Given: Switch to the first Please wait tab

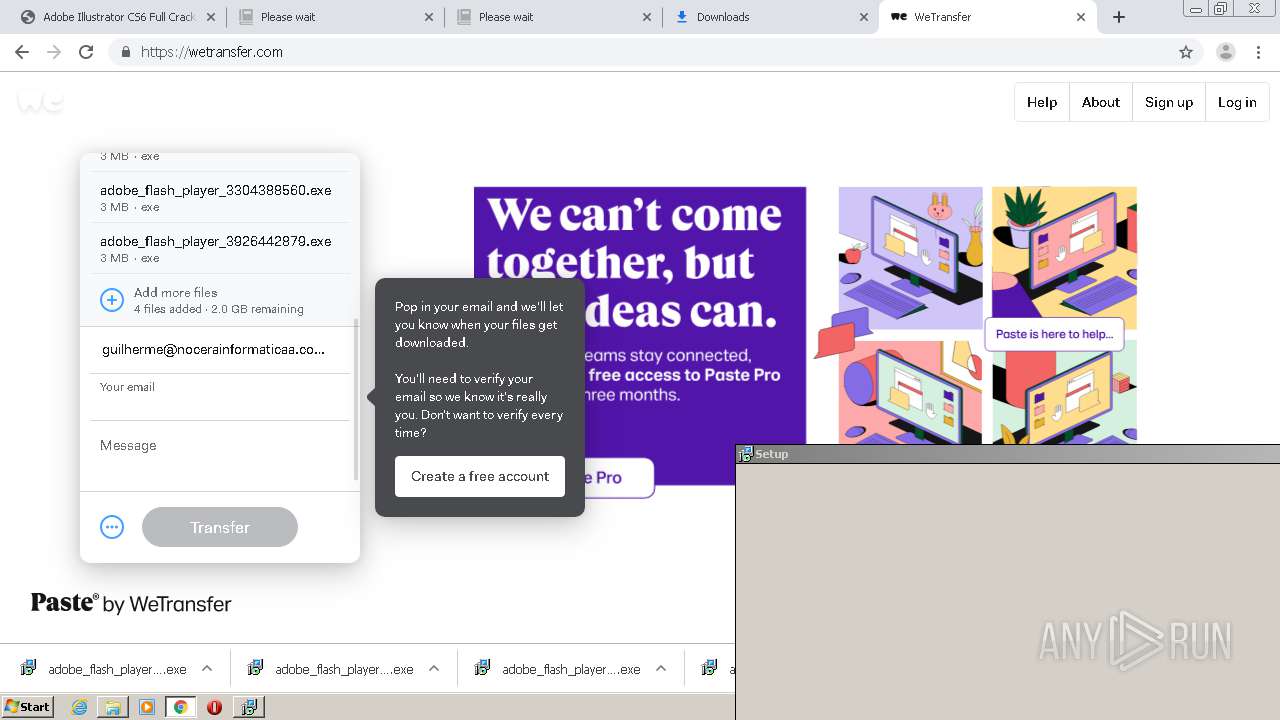Looking at the screenshot, I should coord(335,17).
